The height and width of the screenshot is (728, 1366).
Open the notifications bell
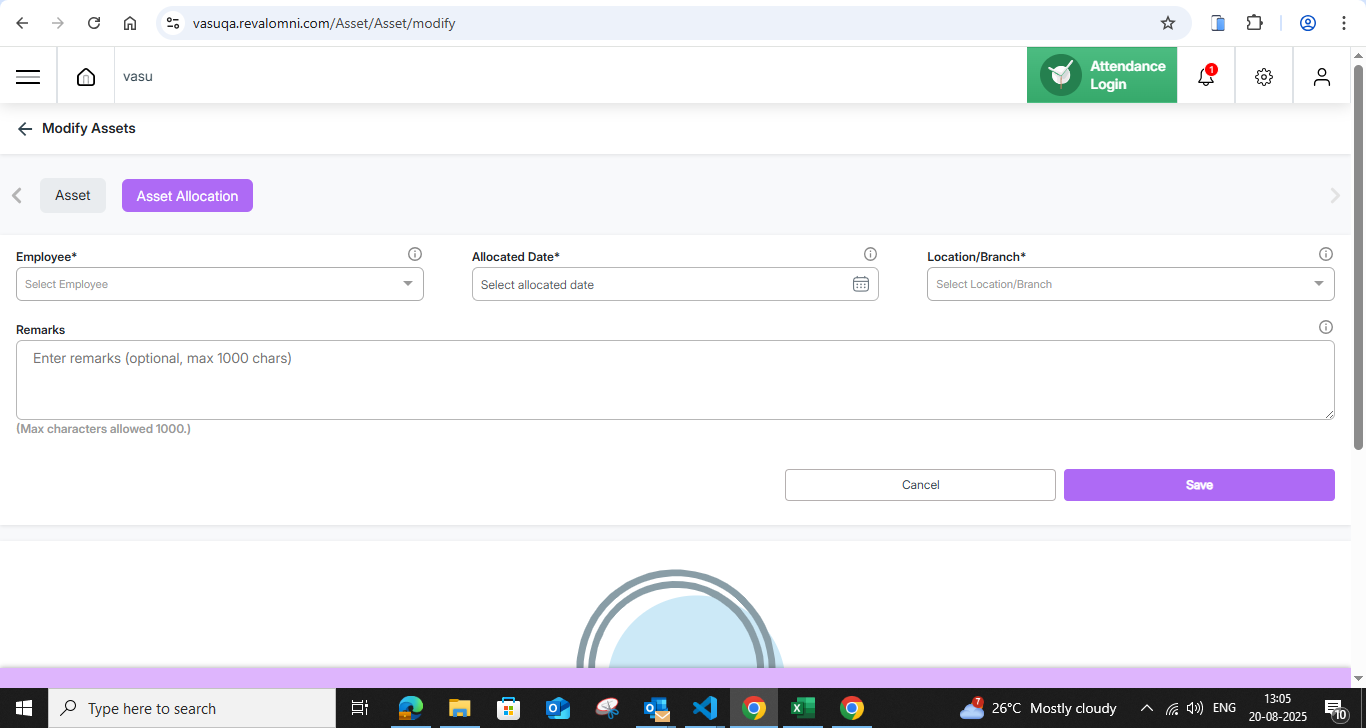click(1206, 77)
